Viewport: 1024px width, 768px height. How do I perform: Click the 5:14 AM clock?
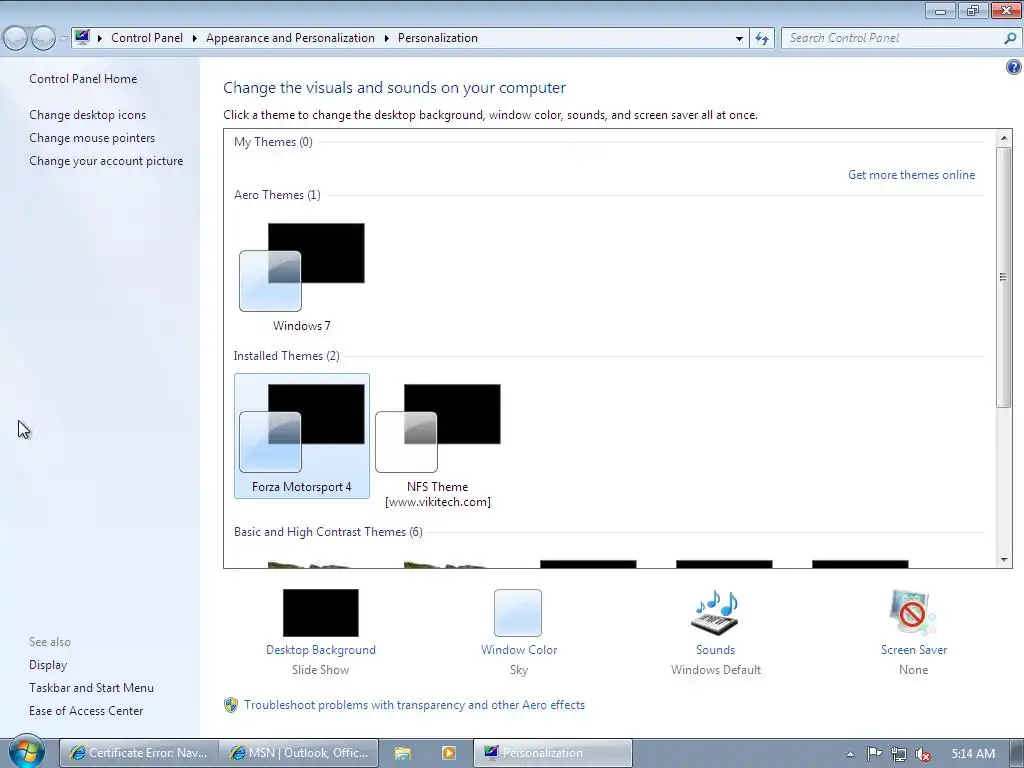[973, 754]
